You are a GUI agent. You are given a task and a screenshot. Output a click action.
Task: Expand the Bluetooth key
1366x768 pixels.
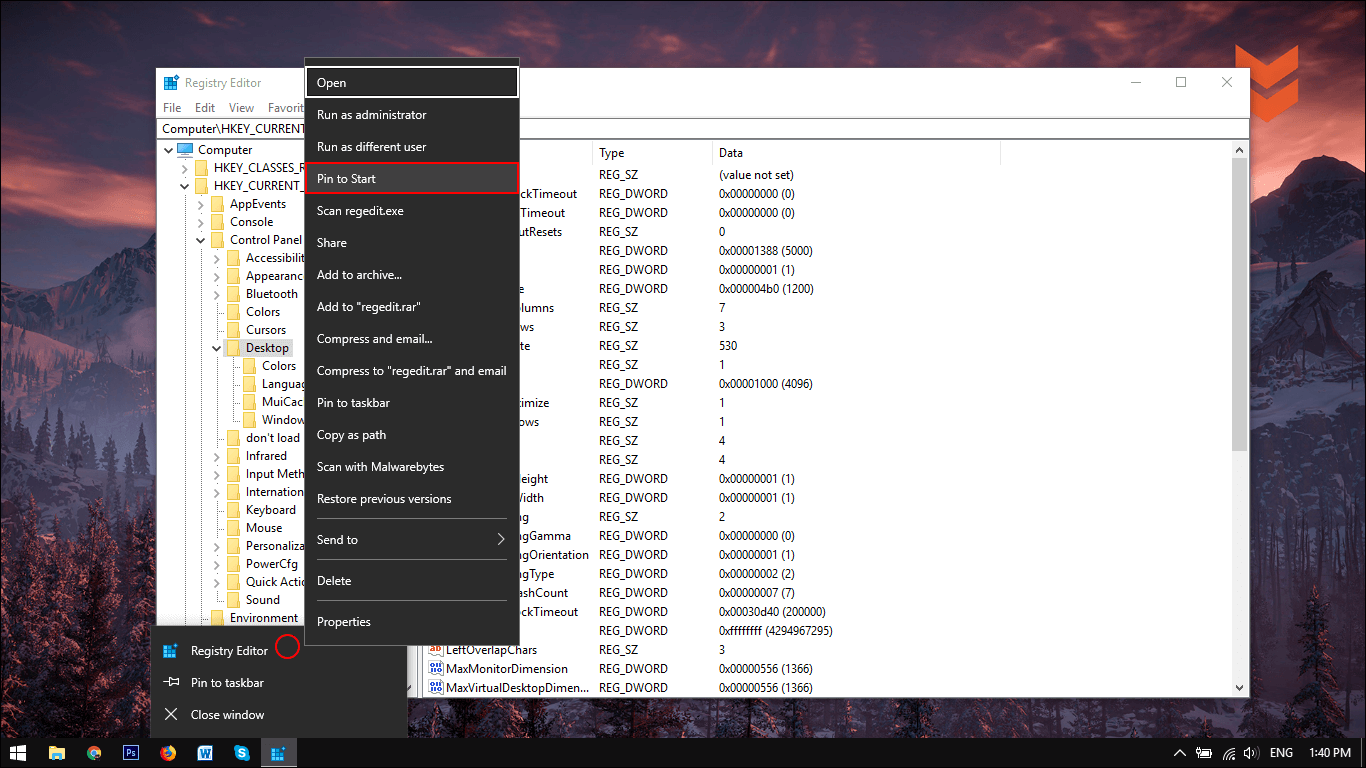pos(217,294)
